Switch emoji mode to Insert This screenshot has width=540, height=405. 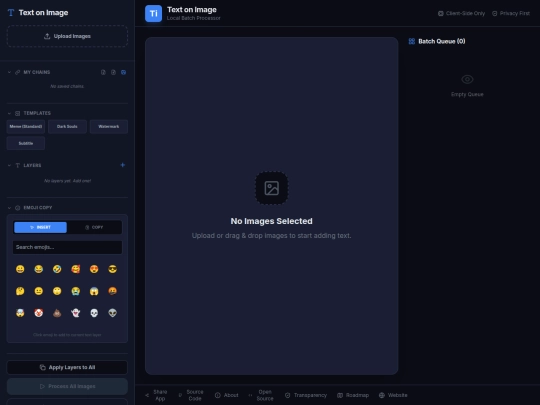click(x=40, y=227)
